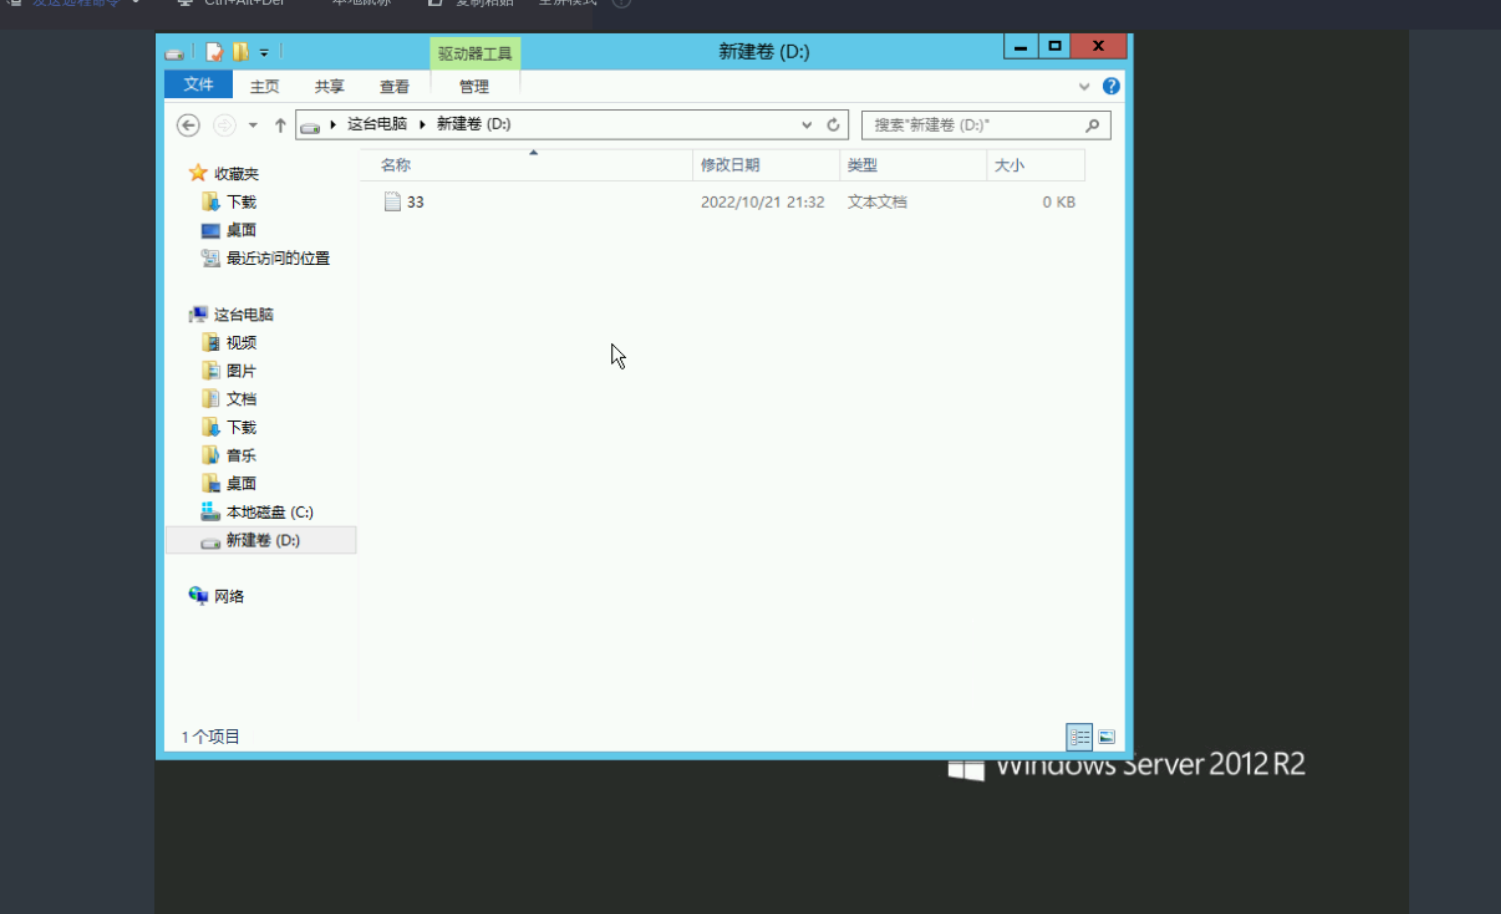Open 最近访问的位置 in the navigation pane

(x=277, y=258)
